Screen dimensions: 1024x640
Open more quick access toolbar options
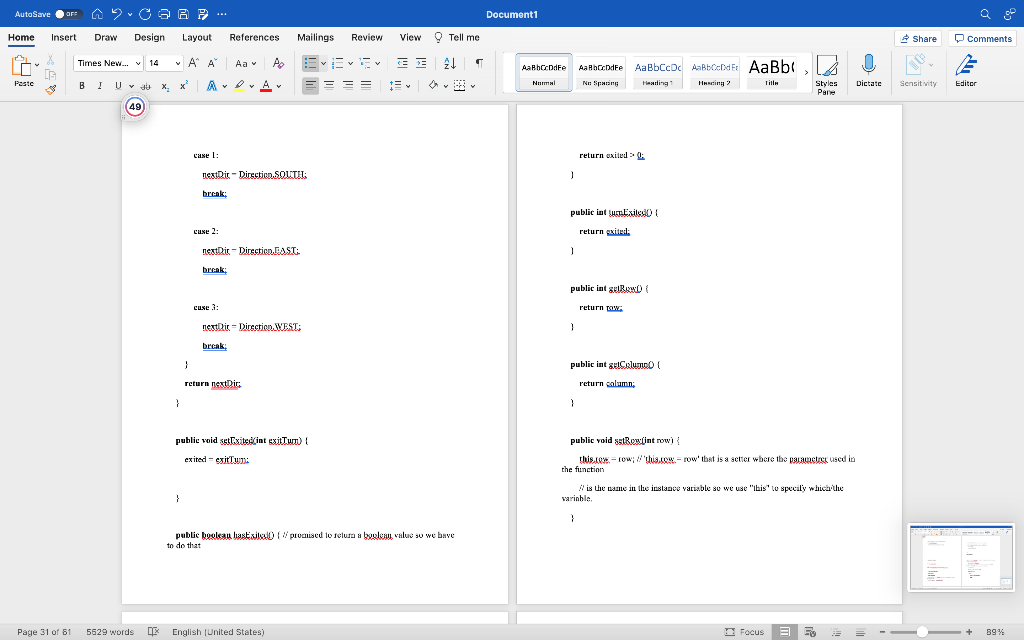(x=222, y=14)
